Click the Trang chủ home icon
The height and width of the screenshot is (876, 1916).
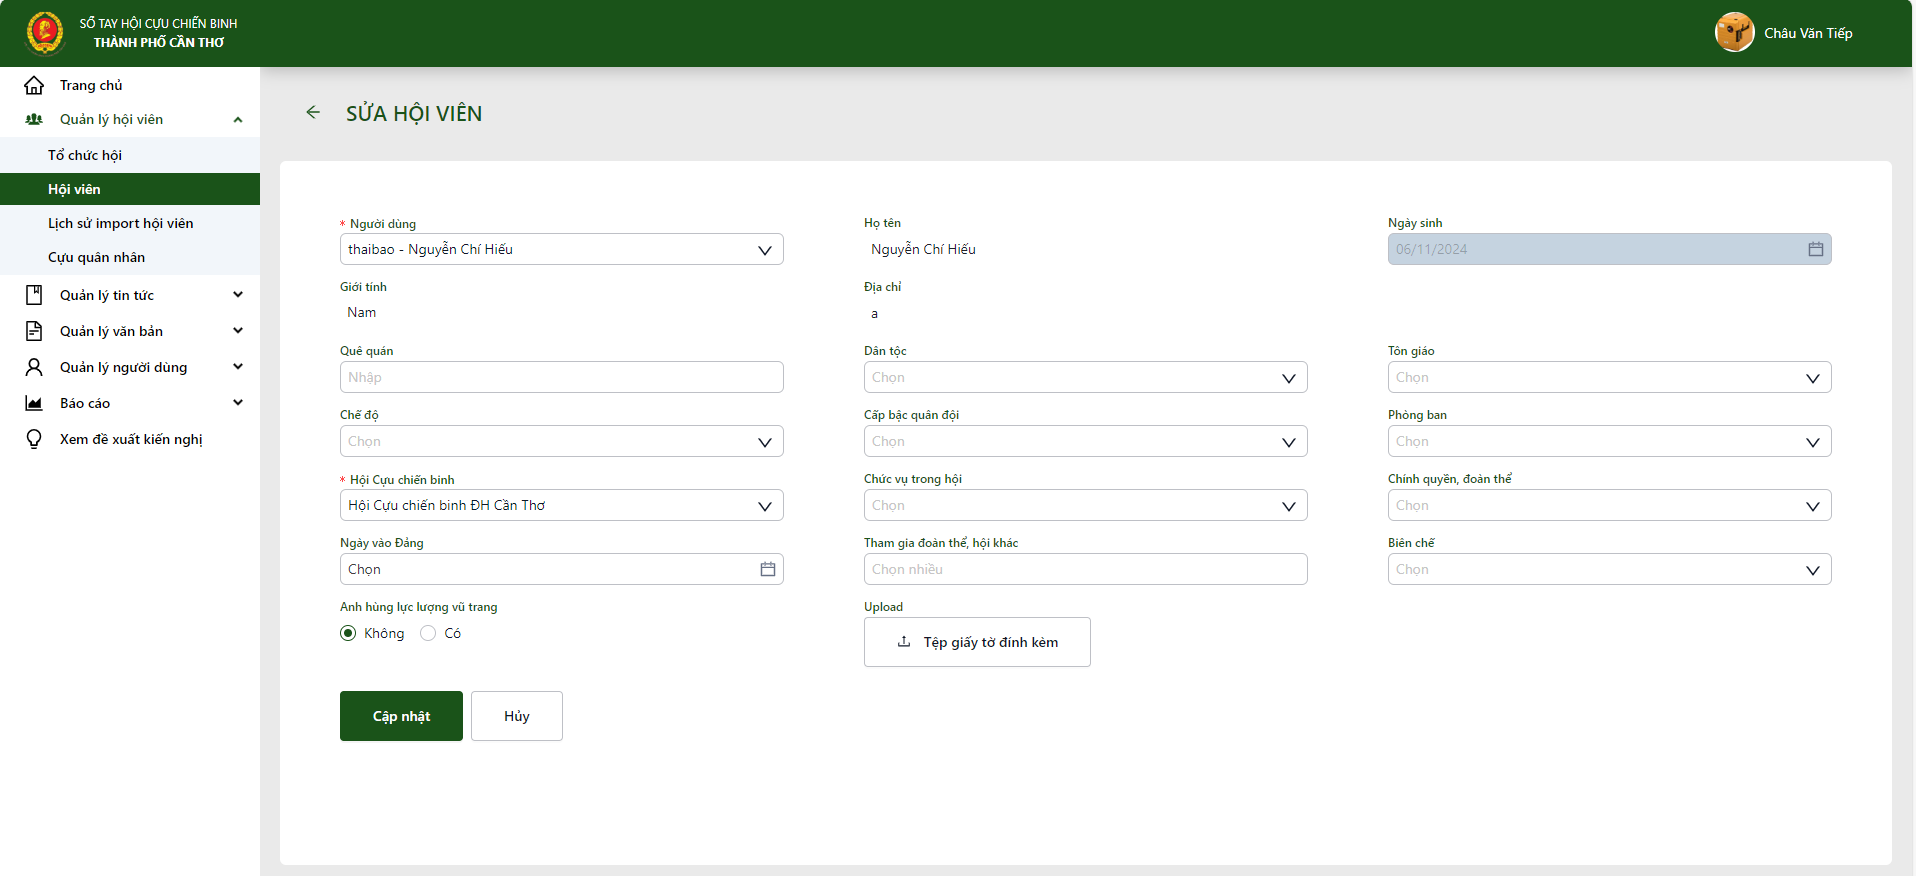click(34, 85)
